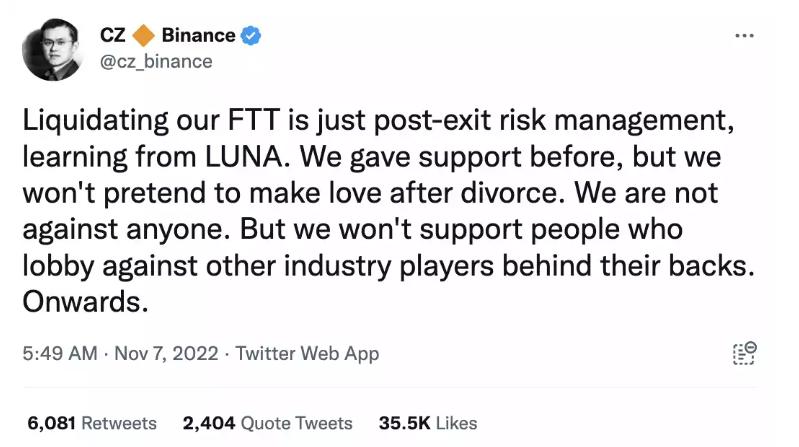View the 2,404 Quote Tweets
Viewport: 799px width, 447px height.
tap(268, 423)
